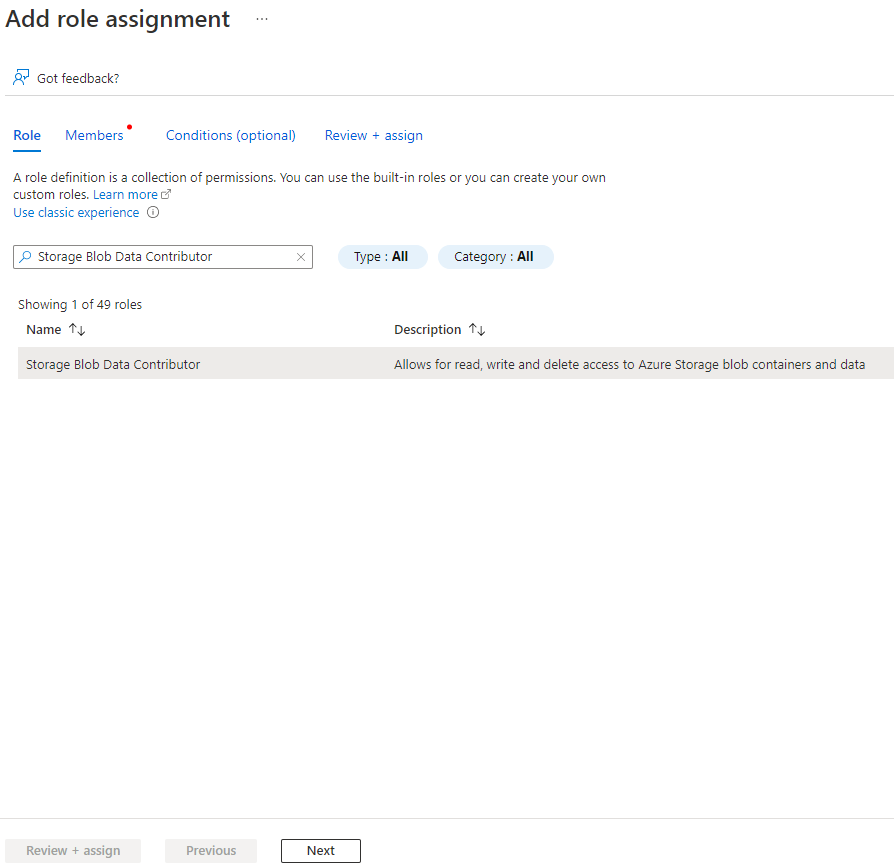Open the ellipsis more options menu
Viewport: 894px width, 867px height.
click(x=262, y=19)
